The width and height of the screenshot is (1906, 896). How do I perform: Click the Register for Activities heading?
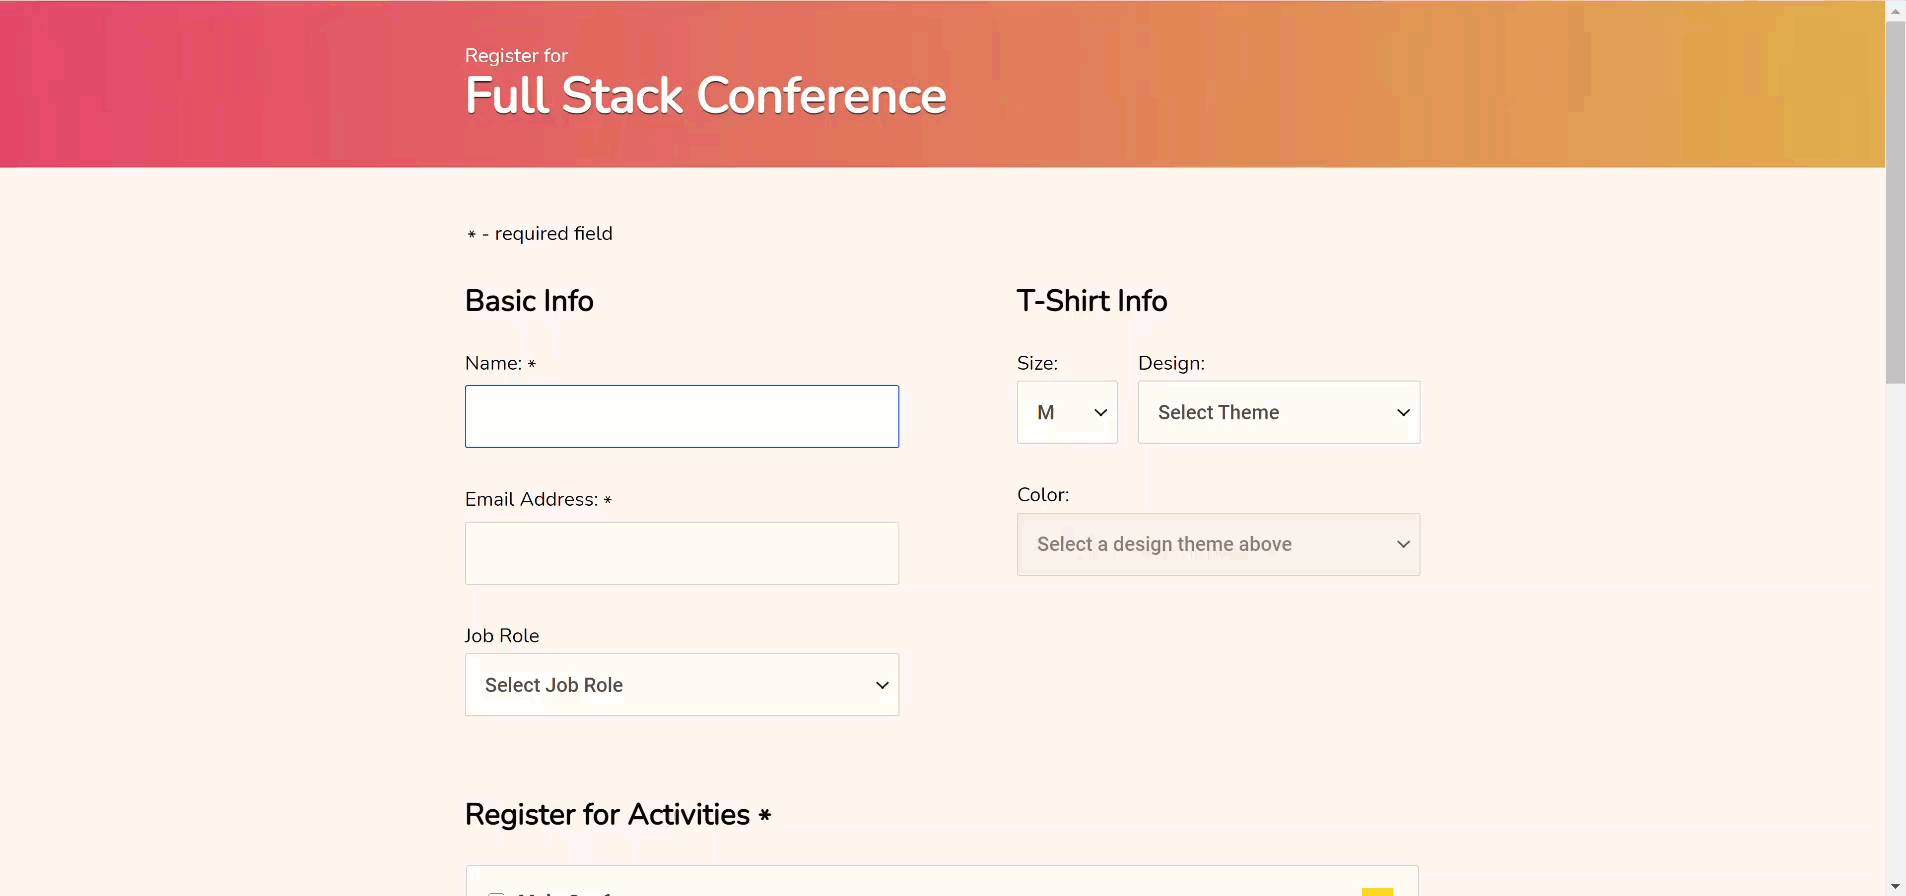[x=607, y=815]
